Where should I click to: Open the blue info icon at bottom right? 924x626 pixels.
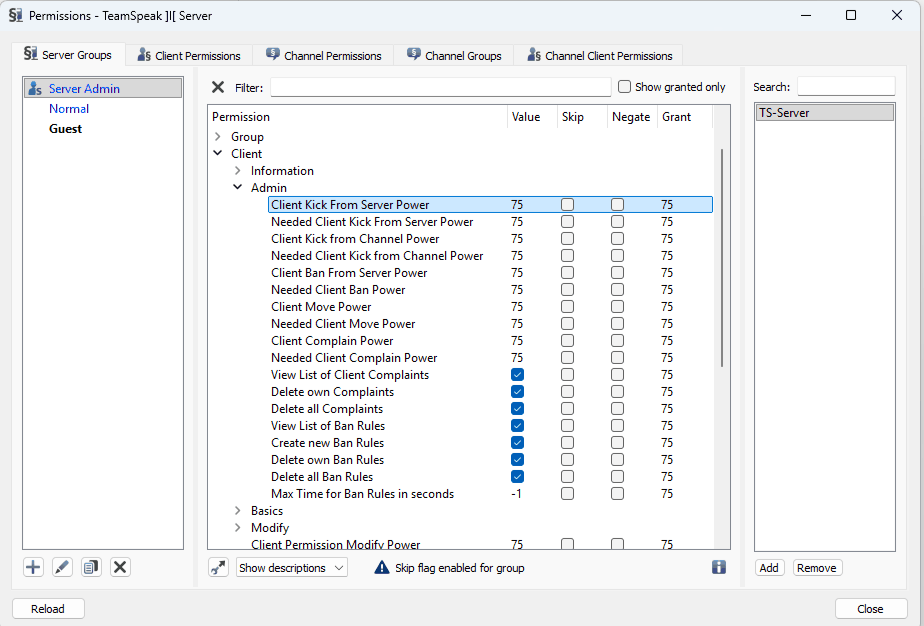click(719, 567)
